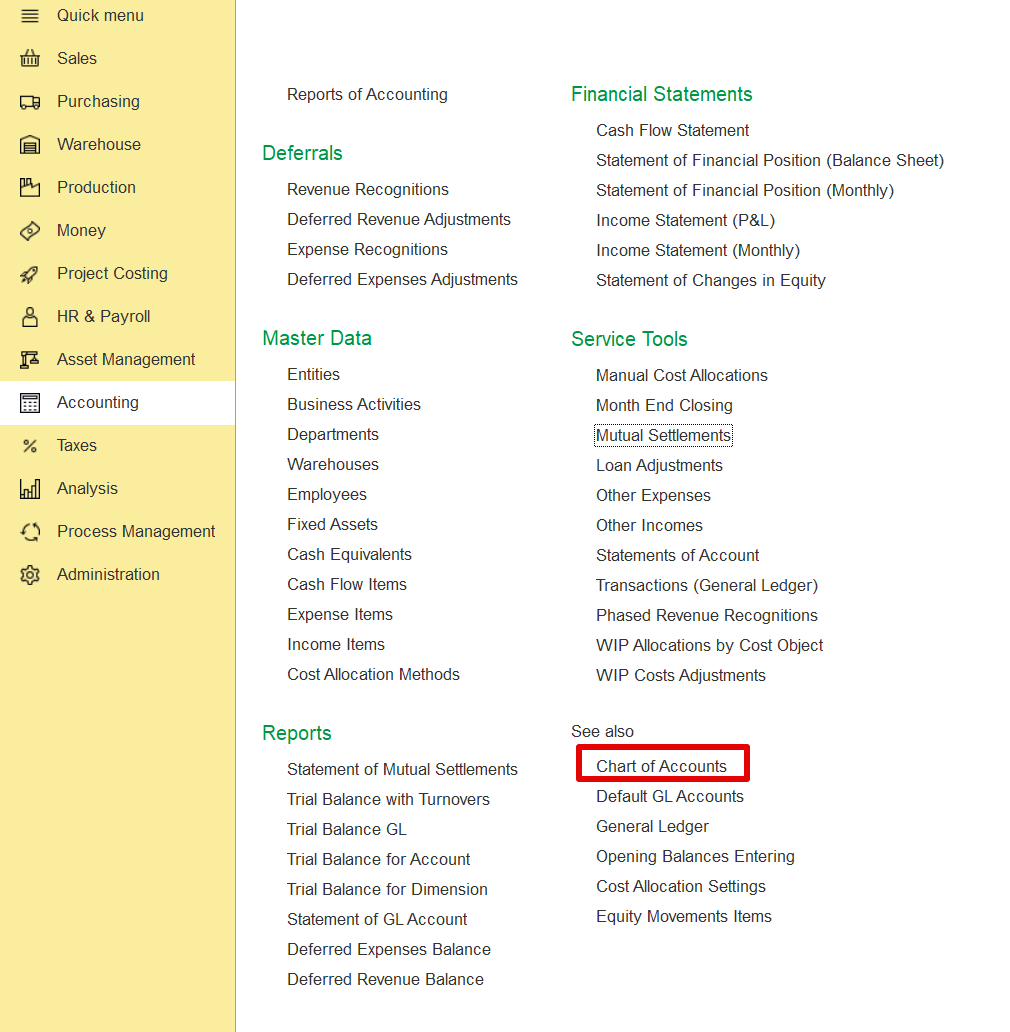Open Fixed Assets list
The width and height of the screenshot is (1010, 1032).
[332, 525]
